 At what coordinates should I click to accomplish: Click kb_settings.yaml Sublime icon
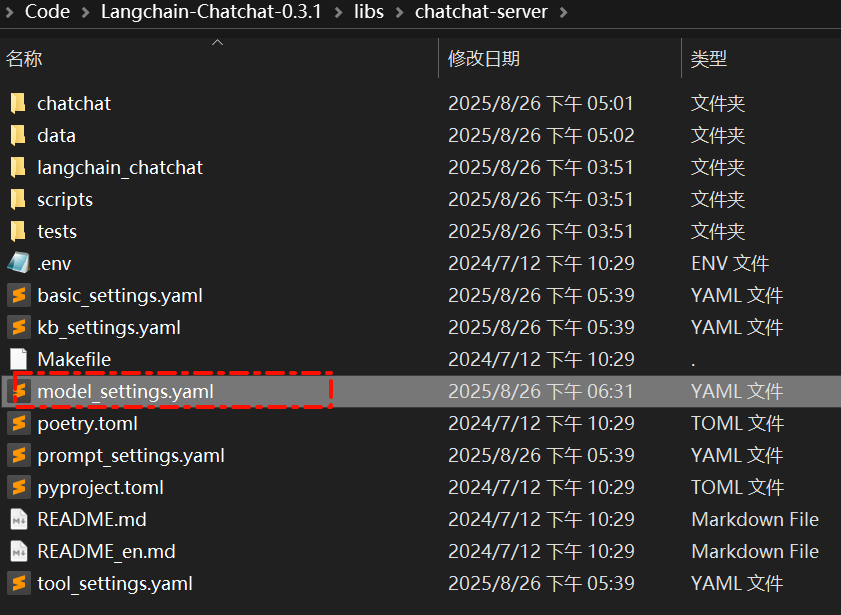point(19,327)
